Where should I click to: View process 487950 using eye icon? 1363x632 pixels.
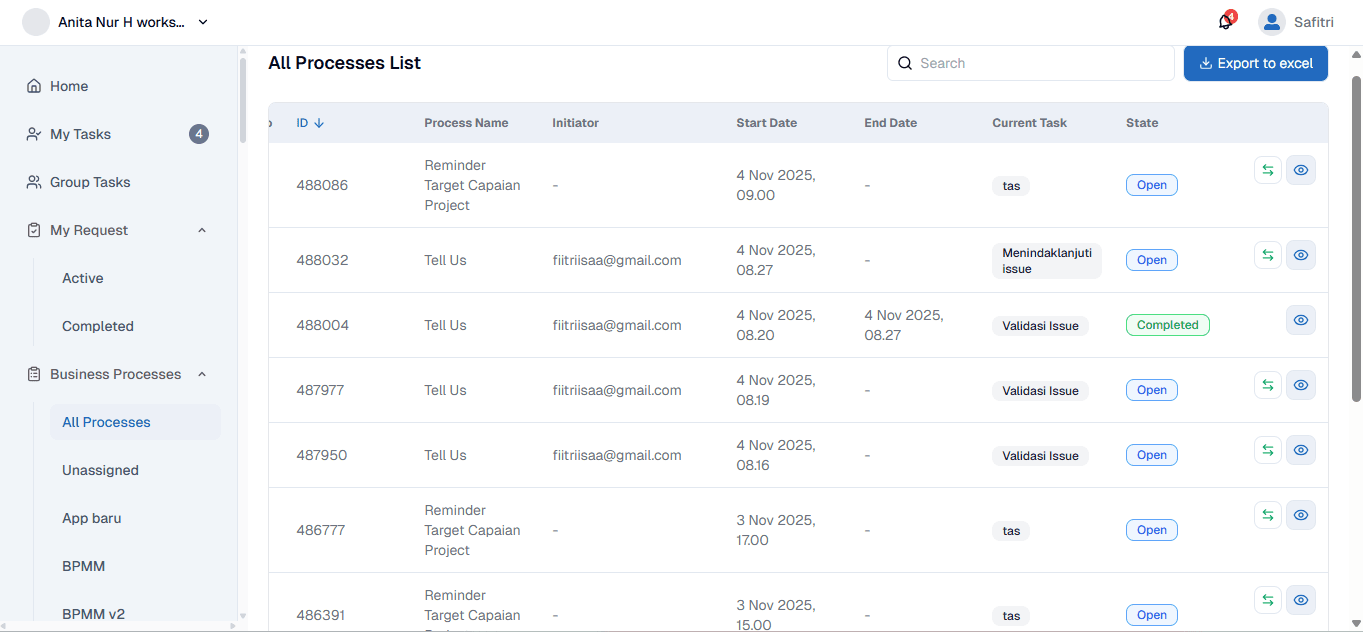click(x=1300, y=450)
